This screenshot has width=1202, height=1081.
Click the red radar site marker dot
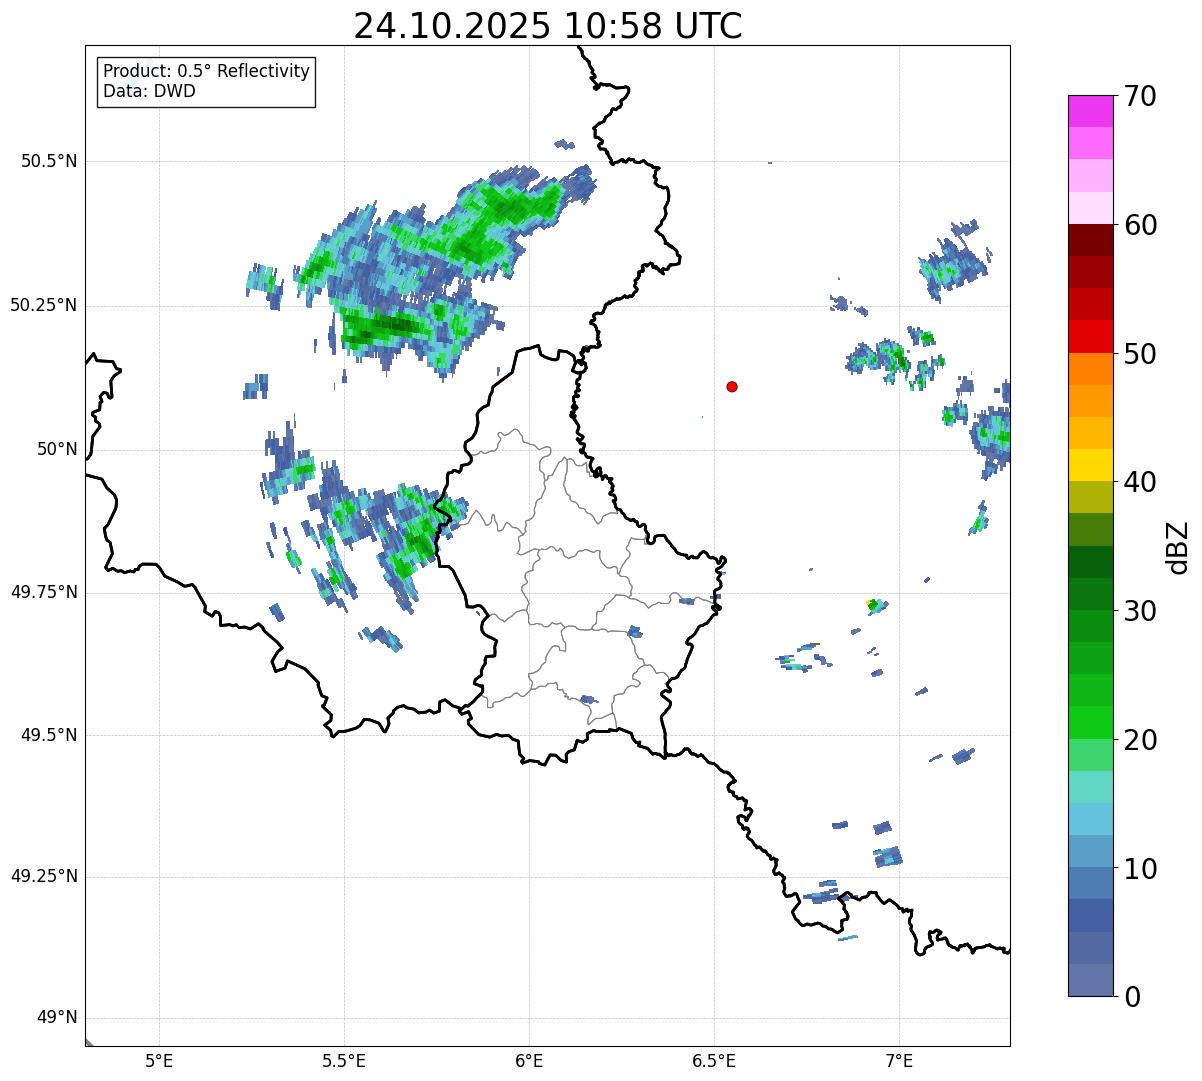(732, 386)
